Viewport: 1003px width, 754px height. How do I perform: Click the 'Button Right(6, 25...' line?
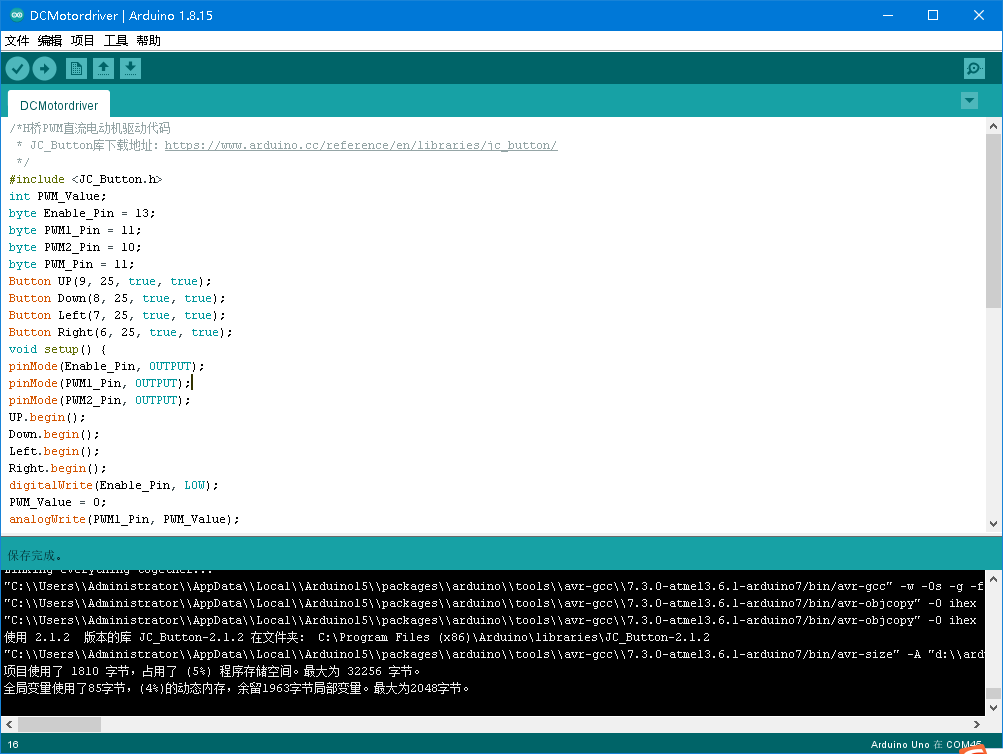[x=121, y=332]
